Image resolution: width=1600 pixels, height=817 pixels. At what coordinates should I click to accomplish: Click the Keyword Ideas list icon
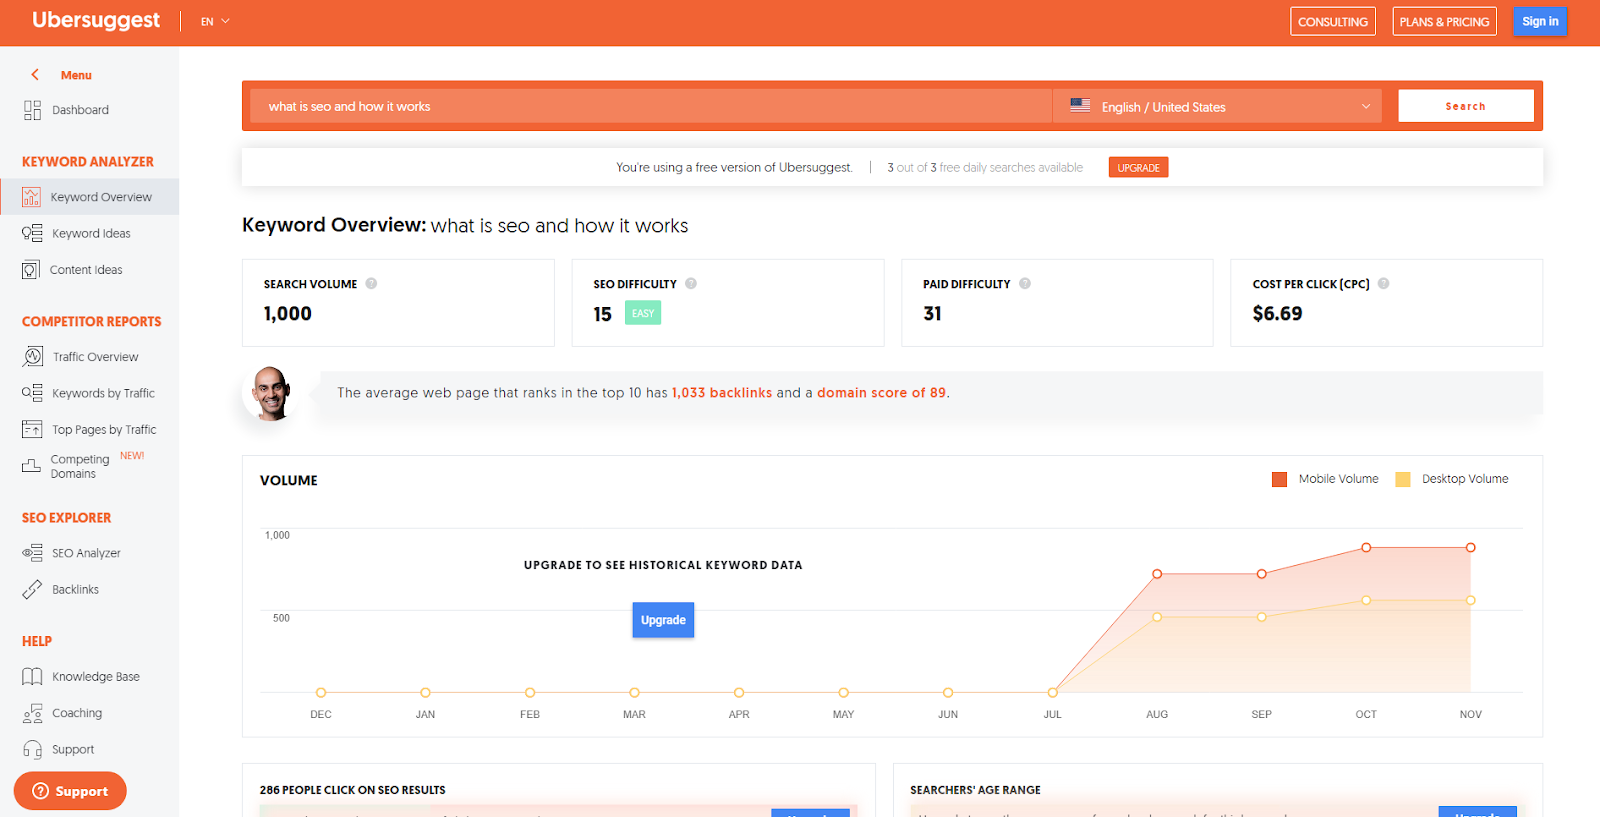[32, 233]
